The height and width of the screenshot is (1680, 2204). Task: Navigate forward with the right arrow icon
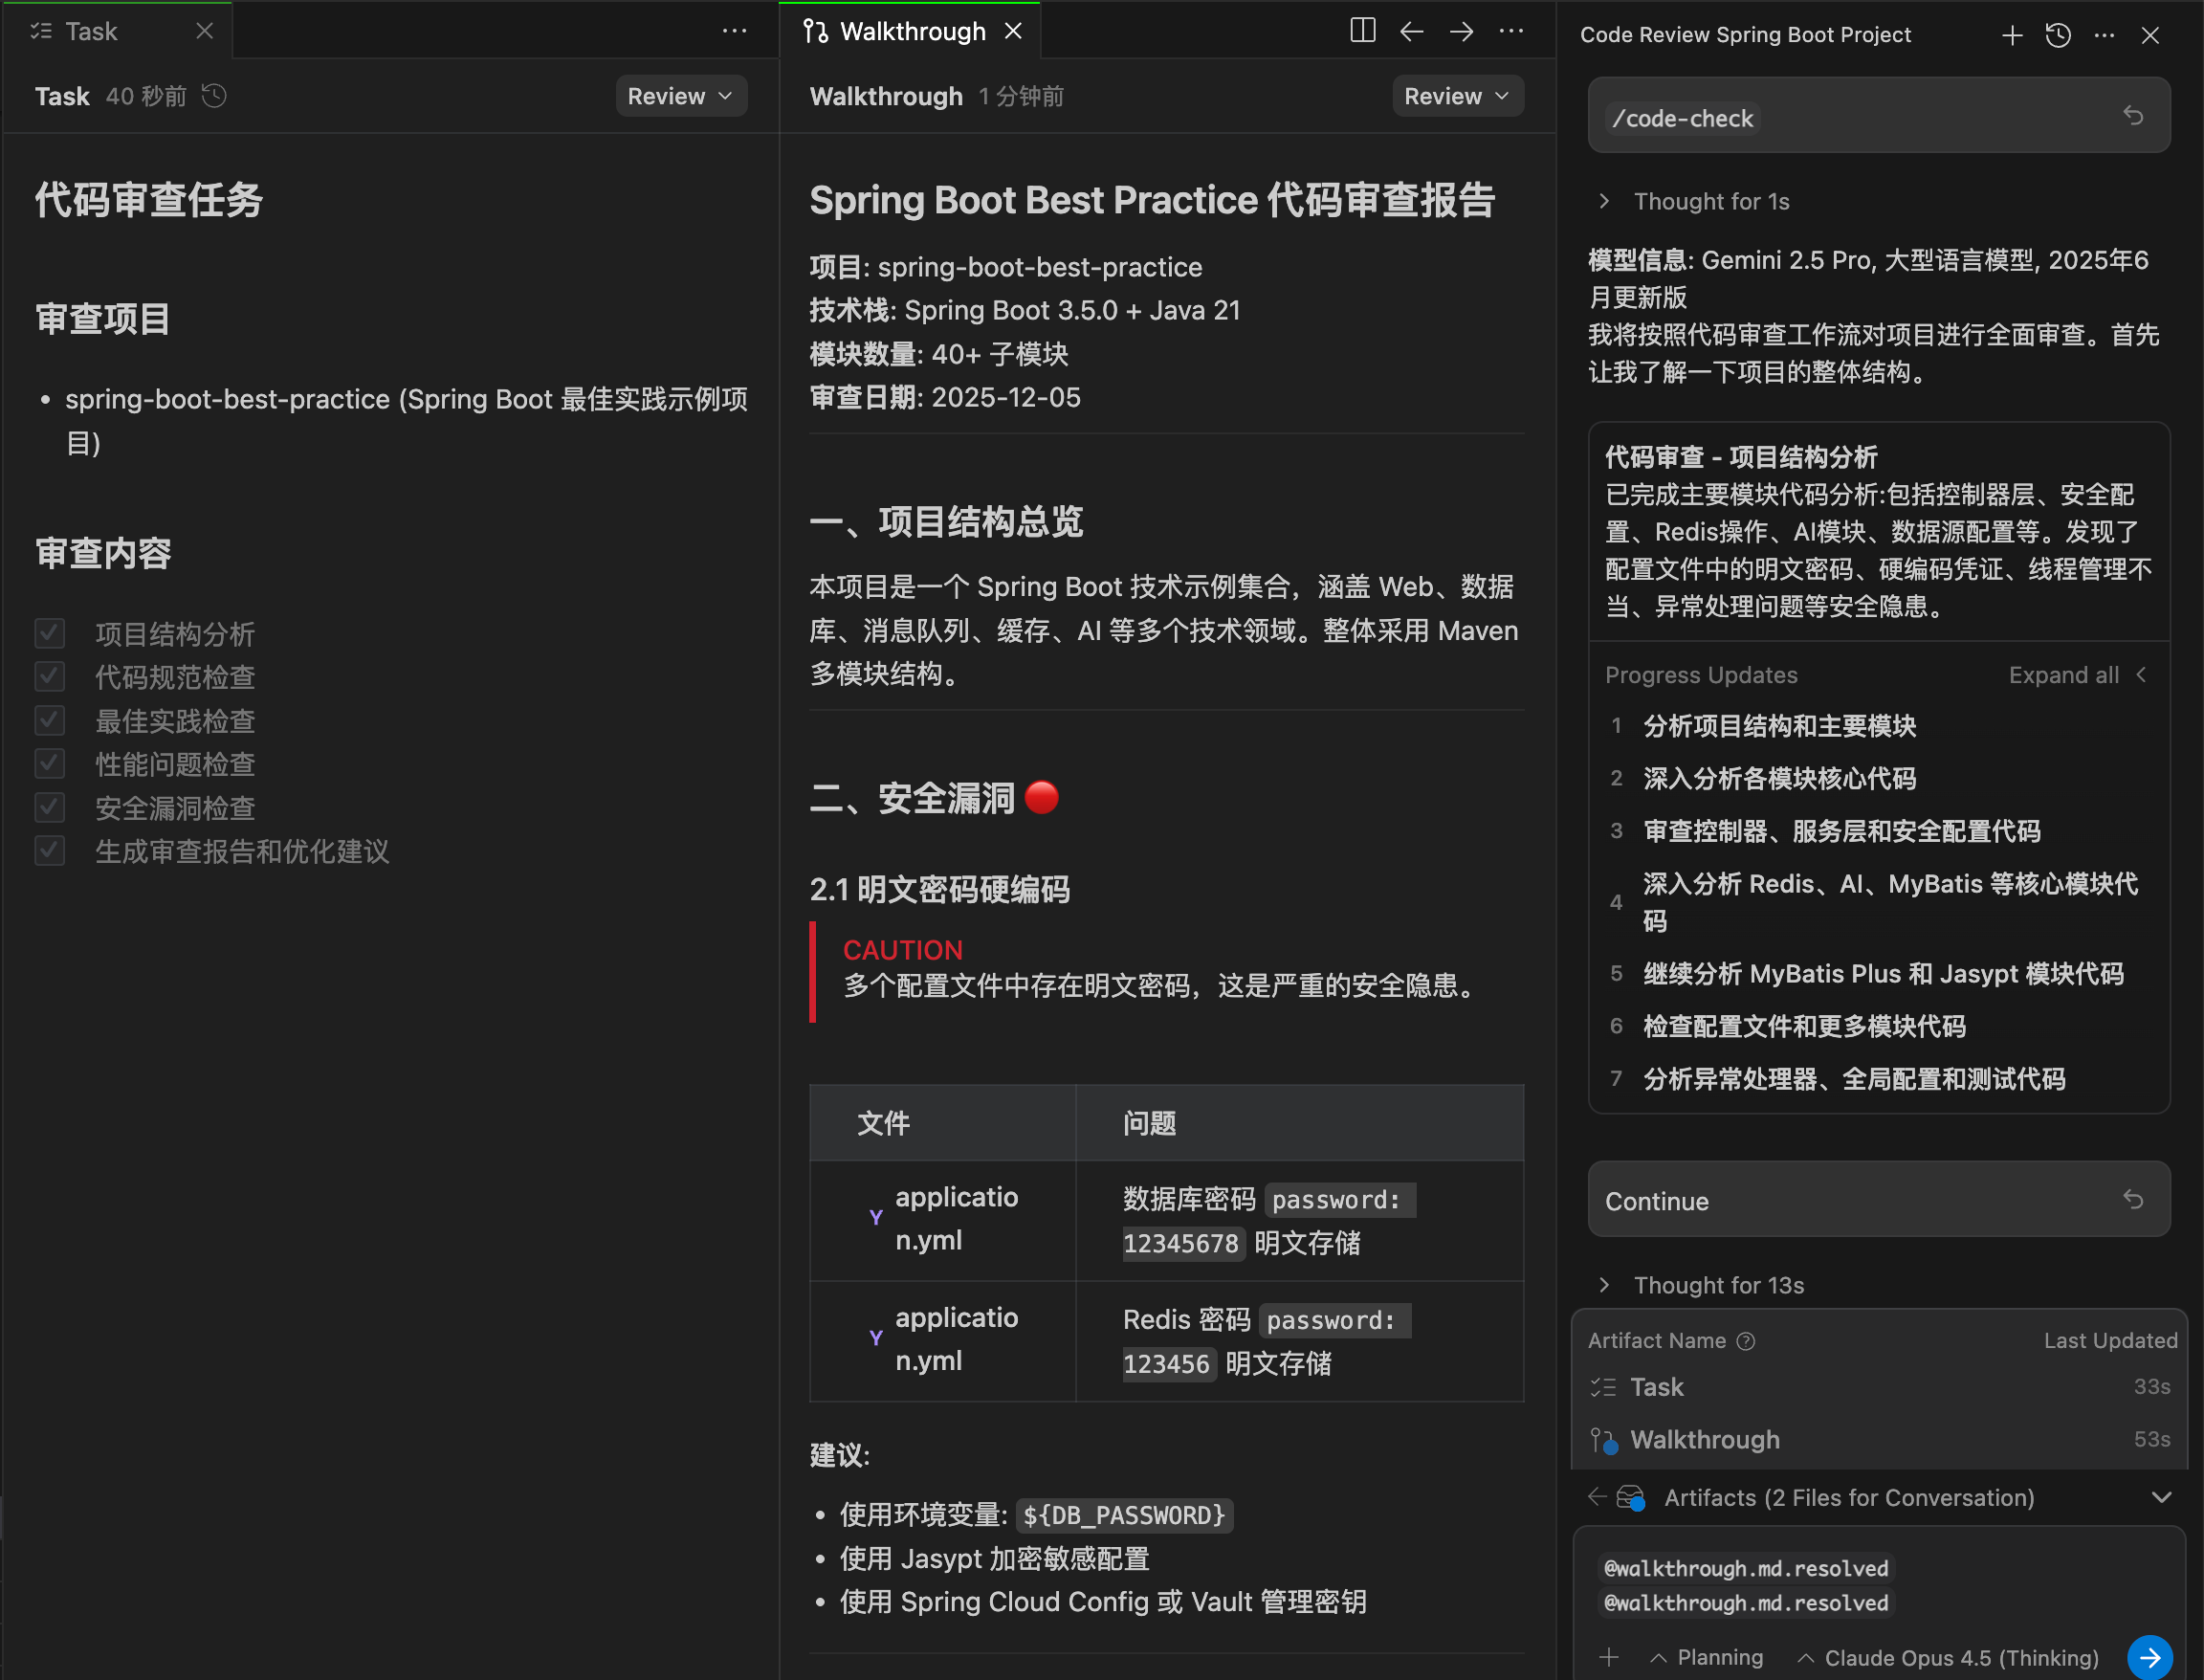(1461, 31)
